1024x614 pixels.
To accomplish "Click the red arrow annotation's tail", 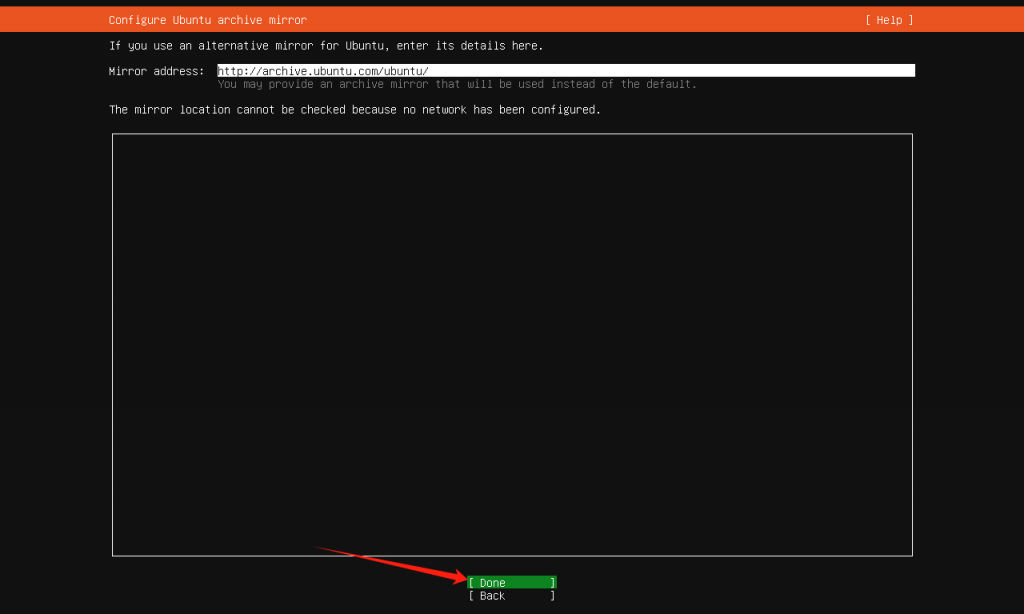I will pos(320,549).
